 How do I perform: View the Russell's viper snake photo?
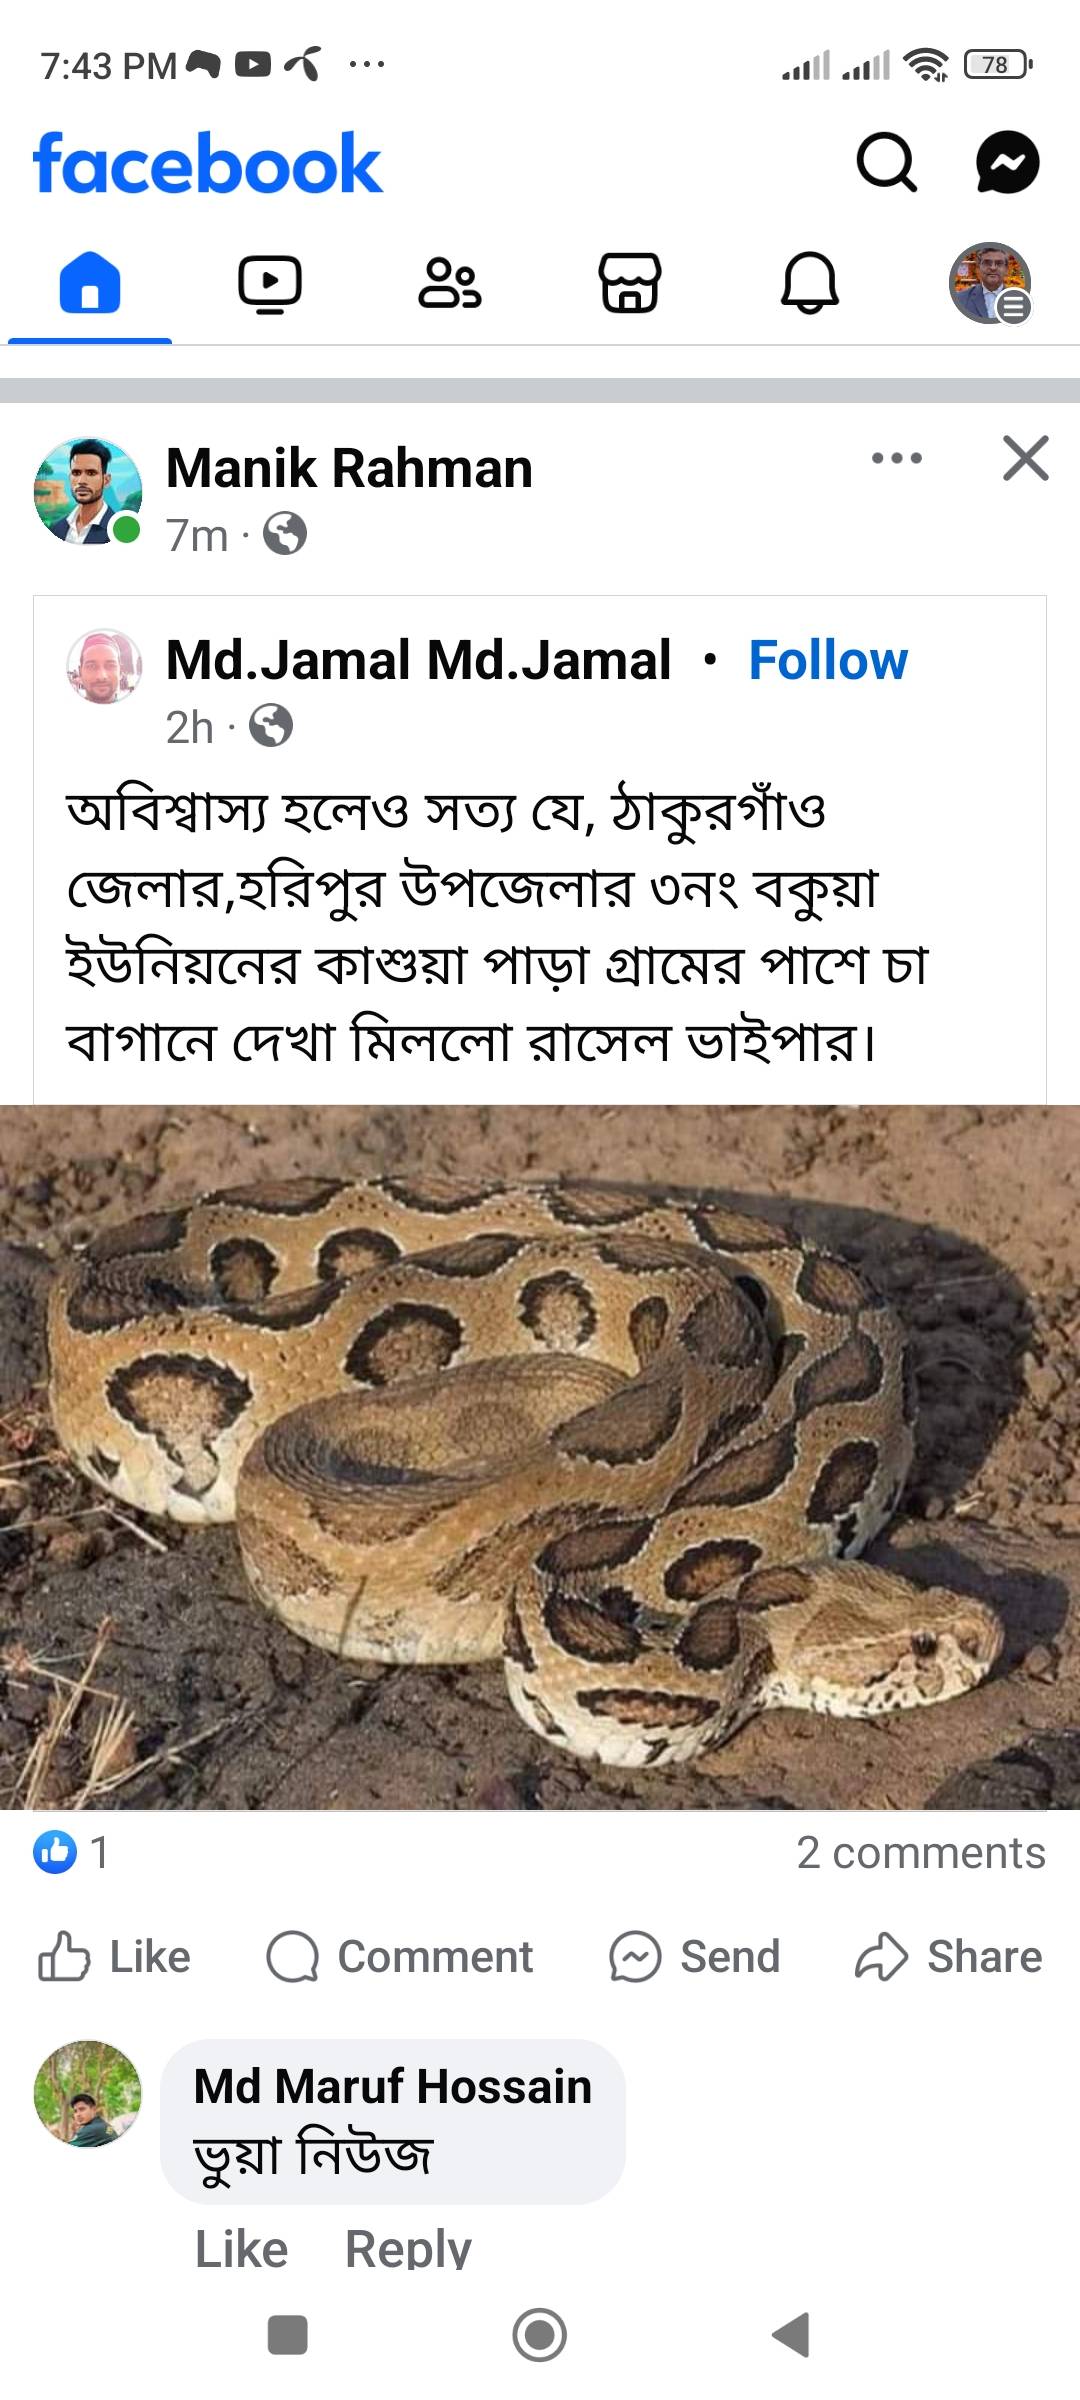tap(540, 1457)
